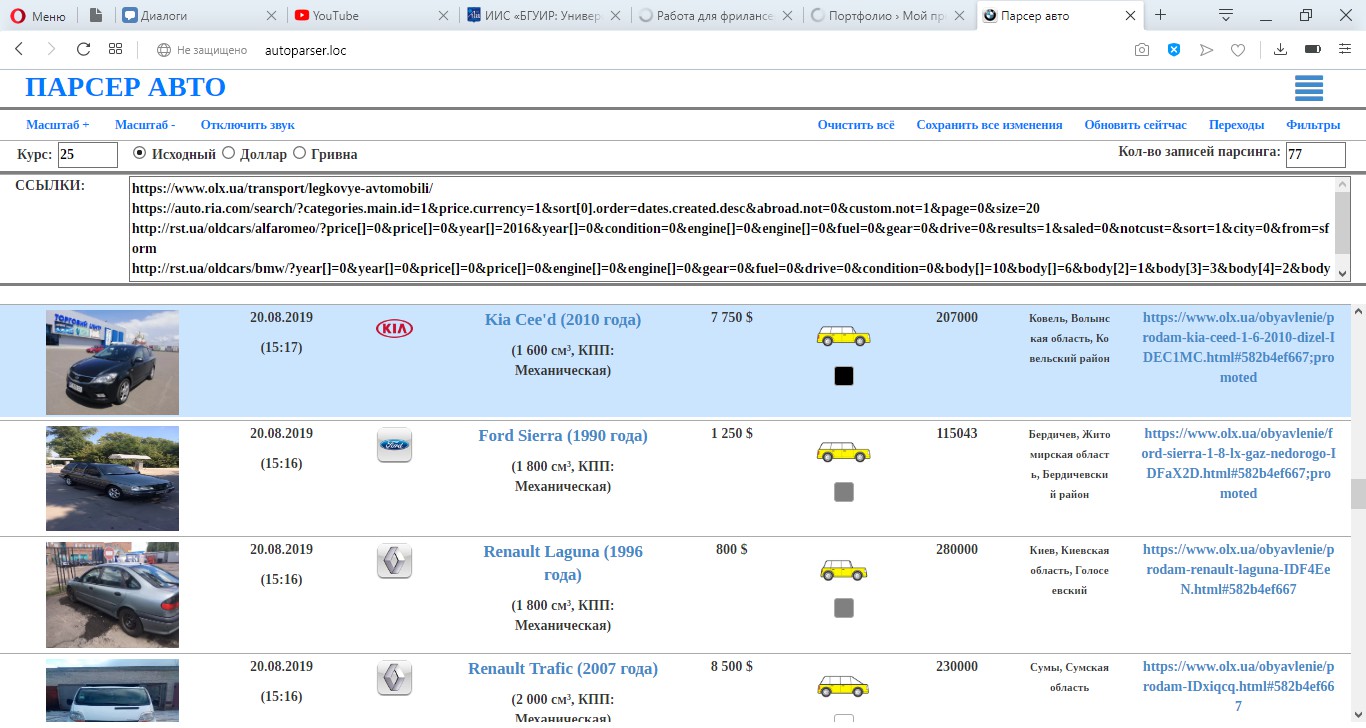Click Отключить звук to mute sound
This screenshot has height=728, width=1366.
click(248, 125)
